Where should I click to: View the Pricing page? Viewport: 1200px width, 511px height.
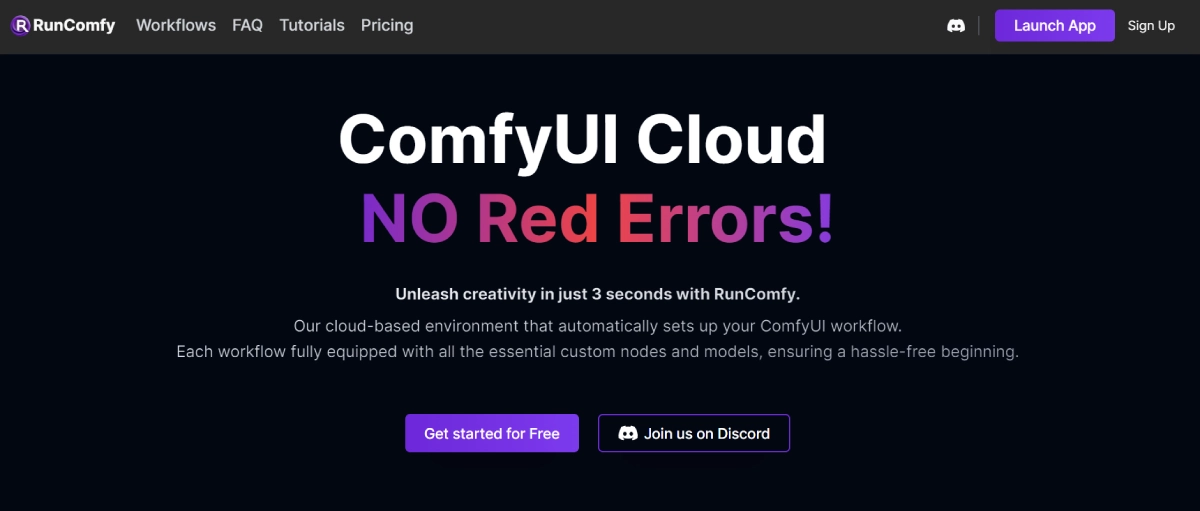387,26
